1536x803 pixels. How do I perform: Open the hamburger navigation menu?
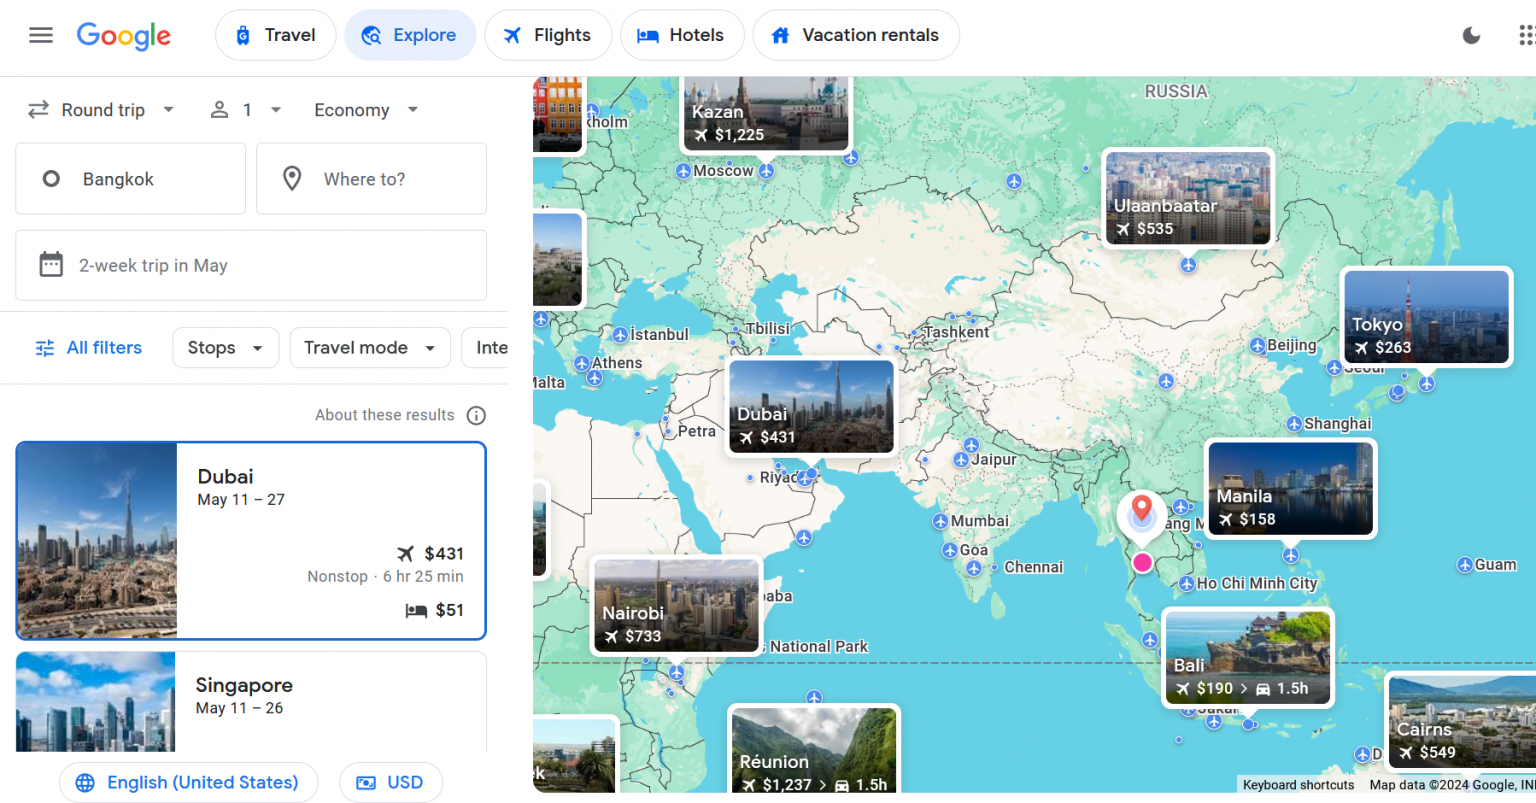pyautogui.click(x=41, y=35)
